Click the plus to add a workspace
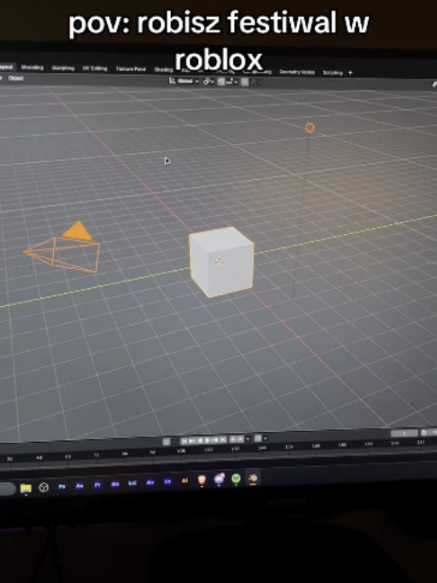The image size is (437, 583). tap(350, 73)
